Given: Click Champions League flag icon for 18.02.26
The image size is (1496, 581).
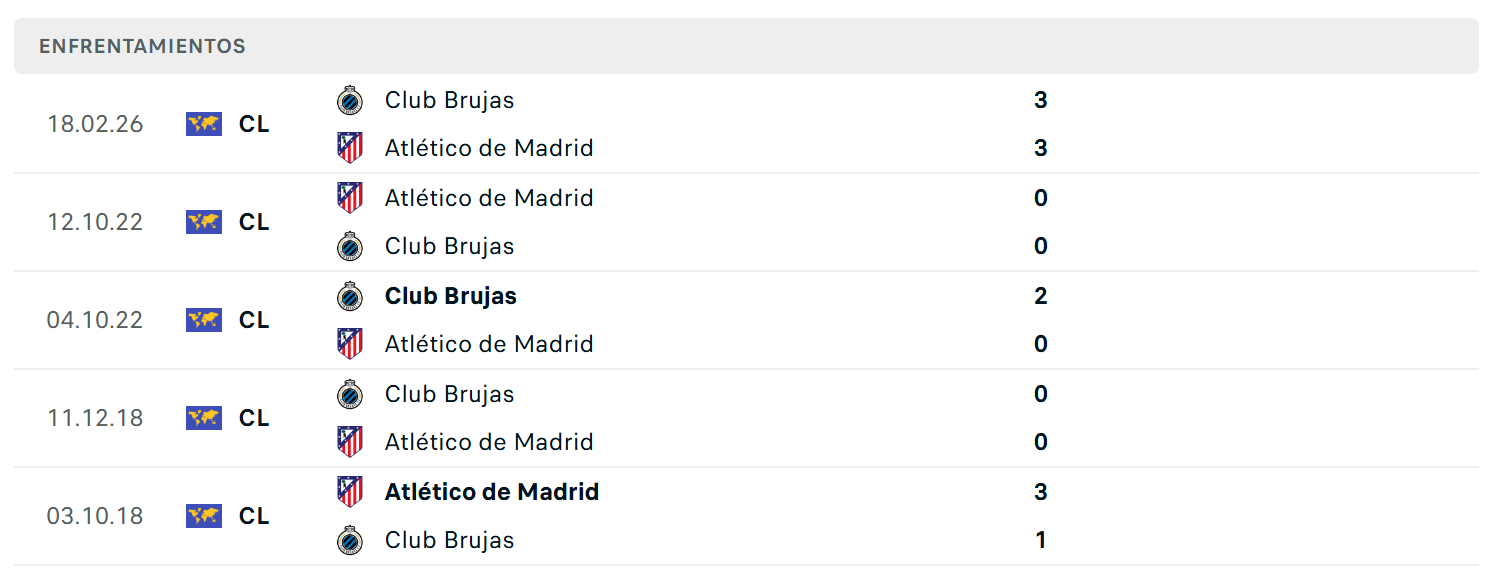Looking at the screenshot, I should 204,124.
